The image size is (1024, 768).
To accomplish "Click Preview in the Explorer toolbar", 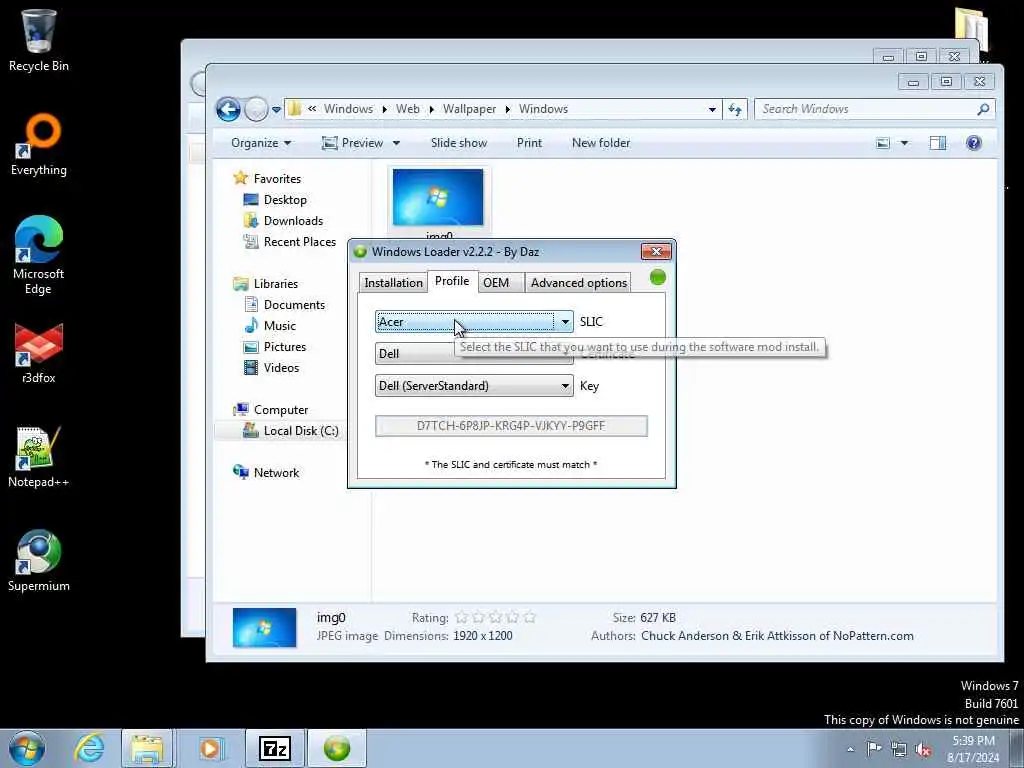I will pyautogui.click(x=353, y=143).
